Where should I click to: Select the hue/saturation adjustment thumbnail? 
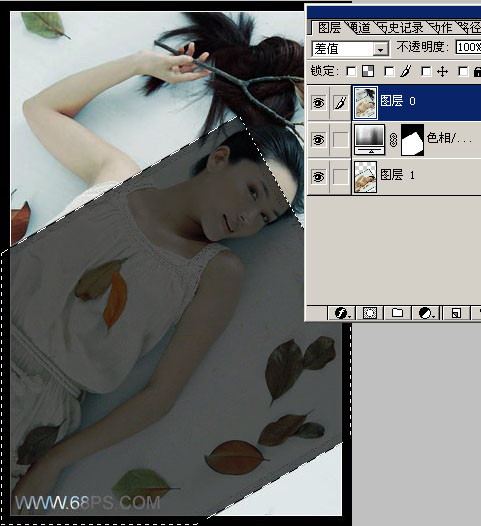[x=370, y=140]
